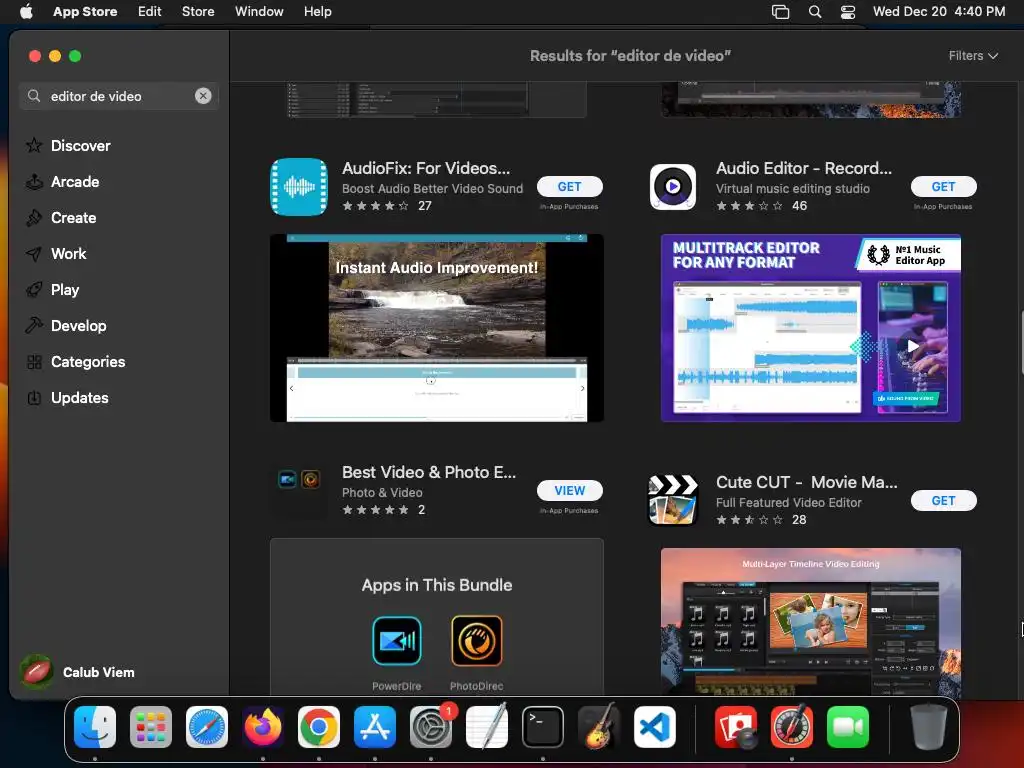Open the Best Video & Photo E... title
The height and width of the screenshot is (768, 1024).
coord(429,472)
